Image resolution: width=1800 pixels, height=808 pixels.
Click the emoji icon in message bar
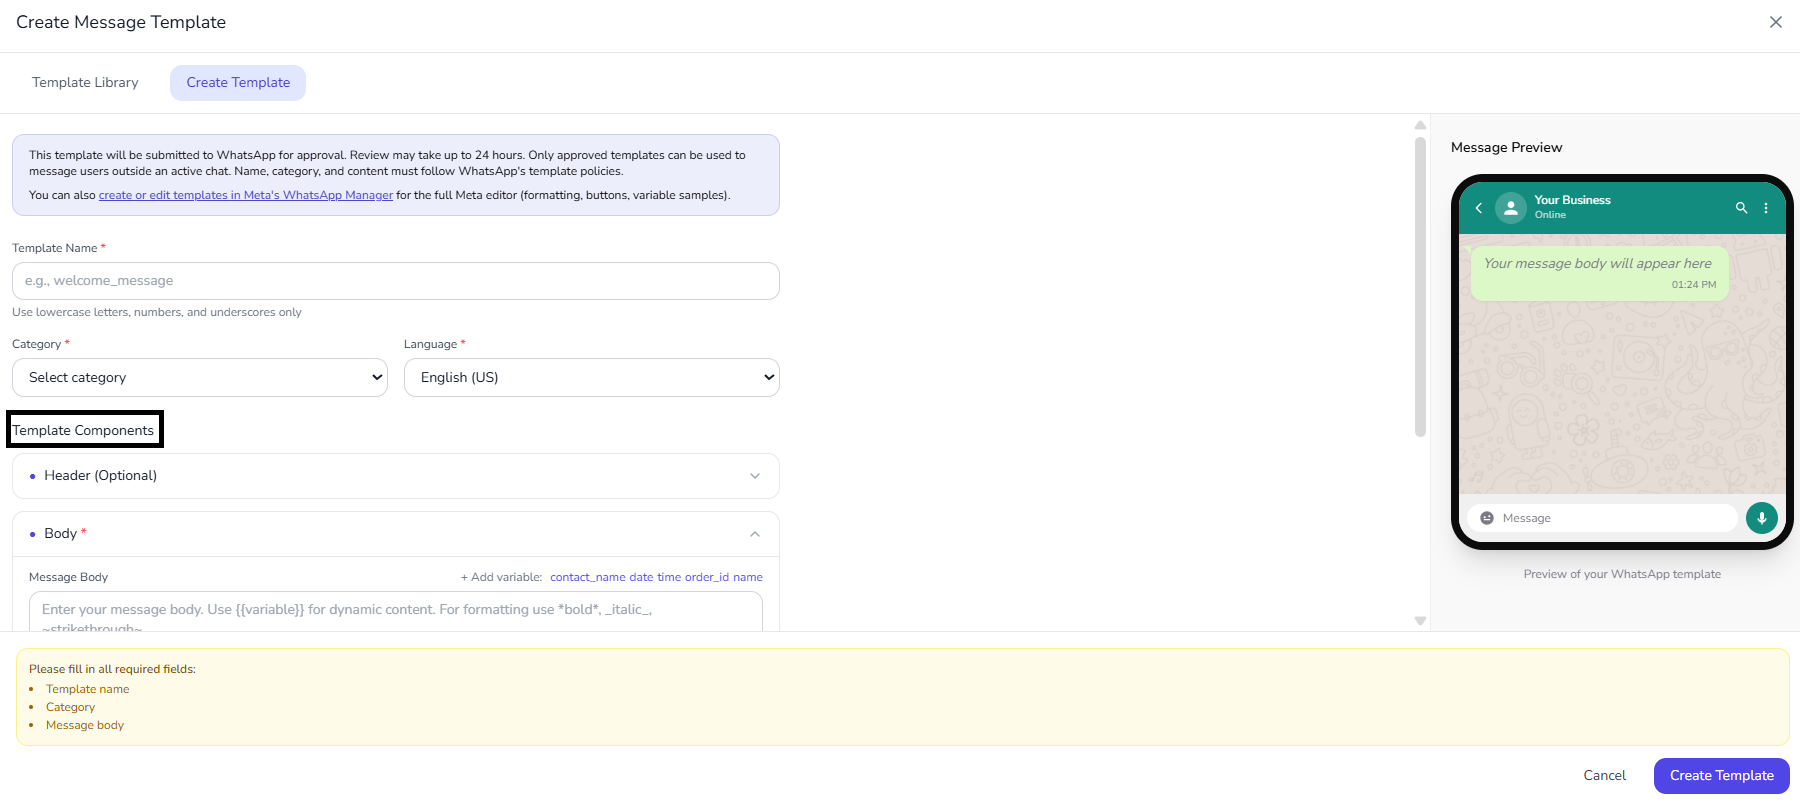pyautogui.click(x=1487, y=518)
